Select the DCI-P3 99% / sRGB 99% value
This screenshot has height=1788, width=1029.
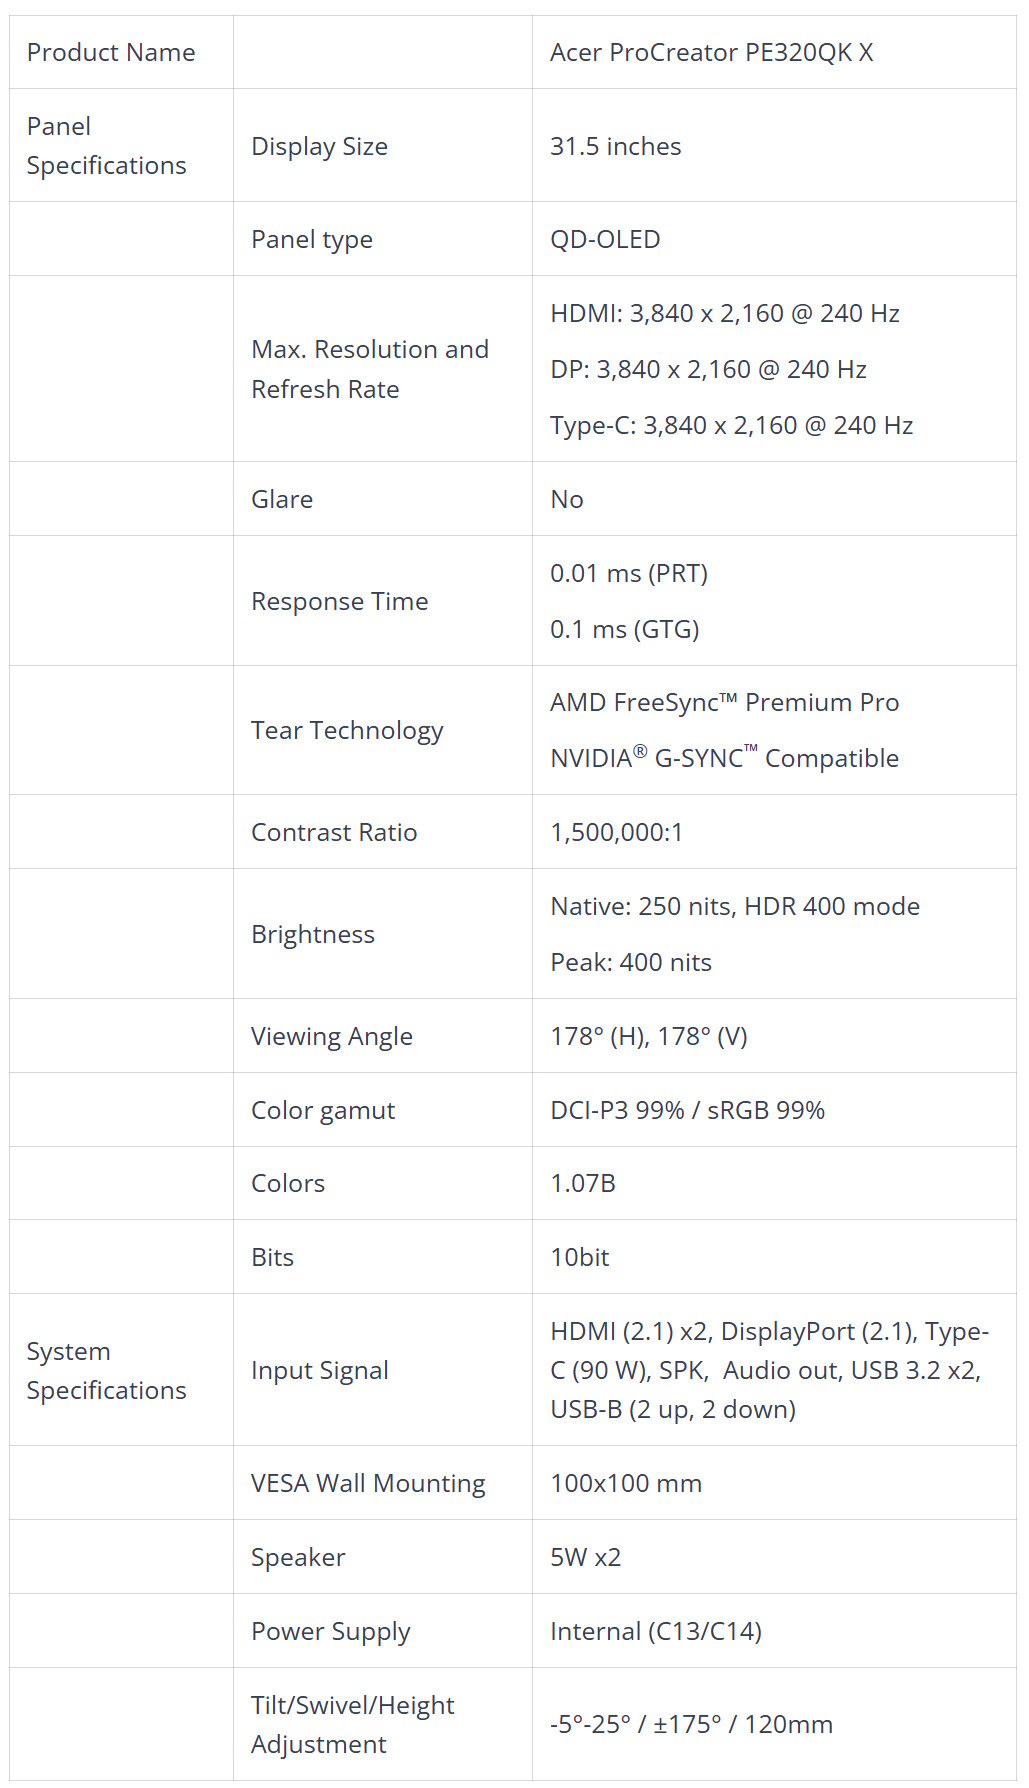pyautogui.click(x=687, y=1111)
